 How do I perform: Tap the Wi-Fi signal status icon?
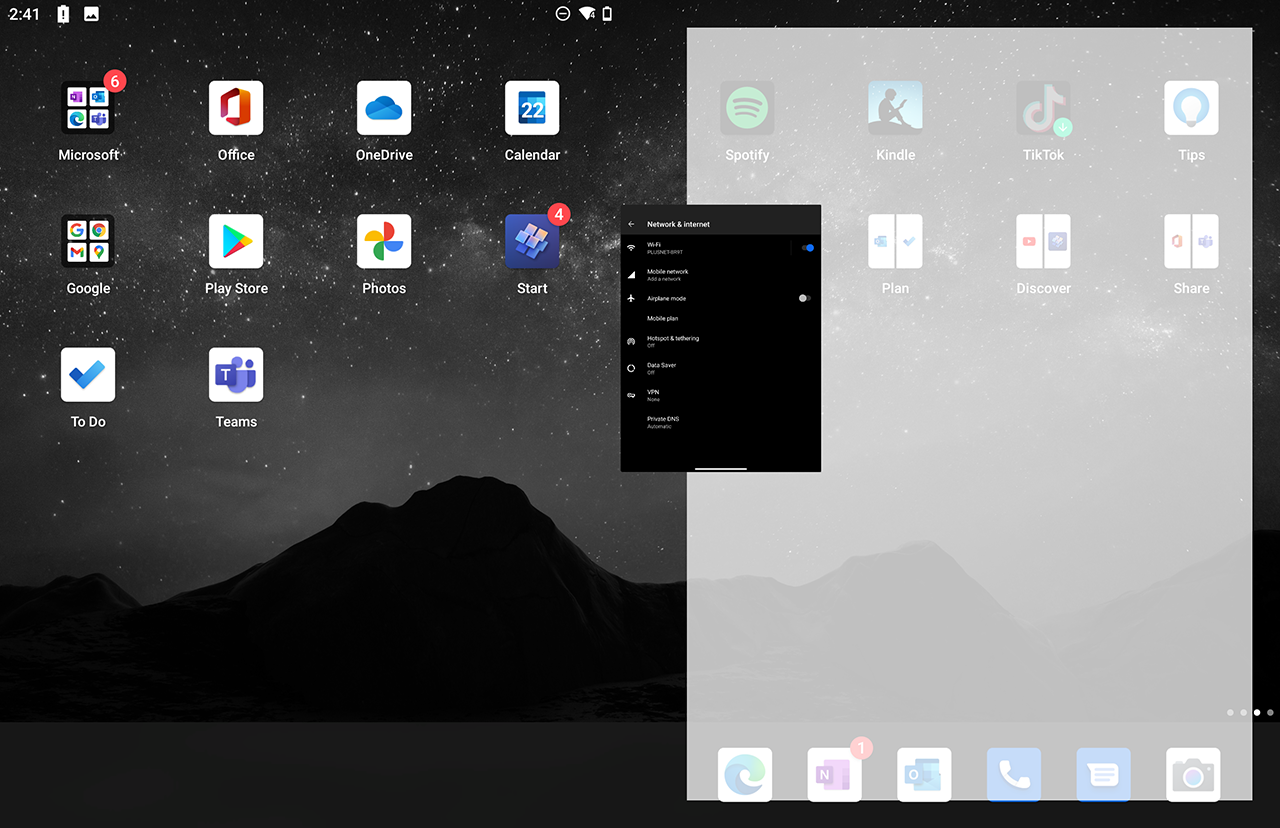(x=587, y=14)
